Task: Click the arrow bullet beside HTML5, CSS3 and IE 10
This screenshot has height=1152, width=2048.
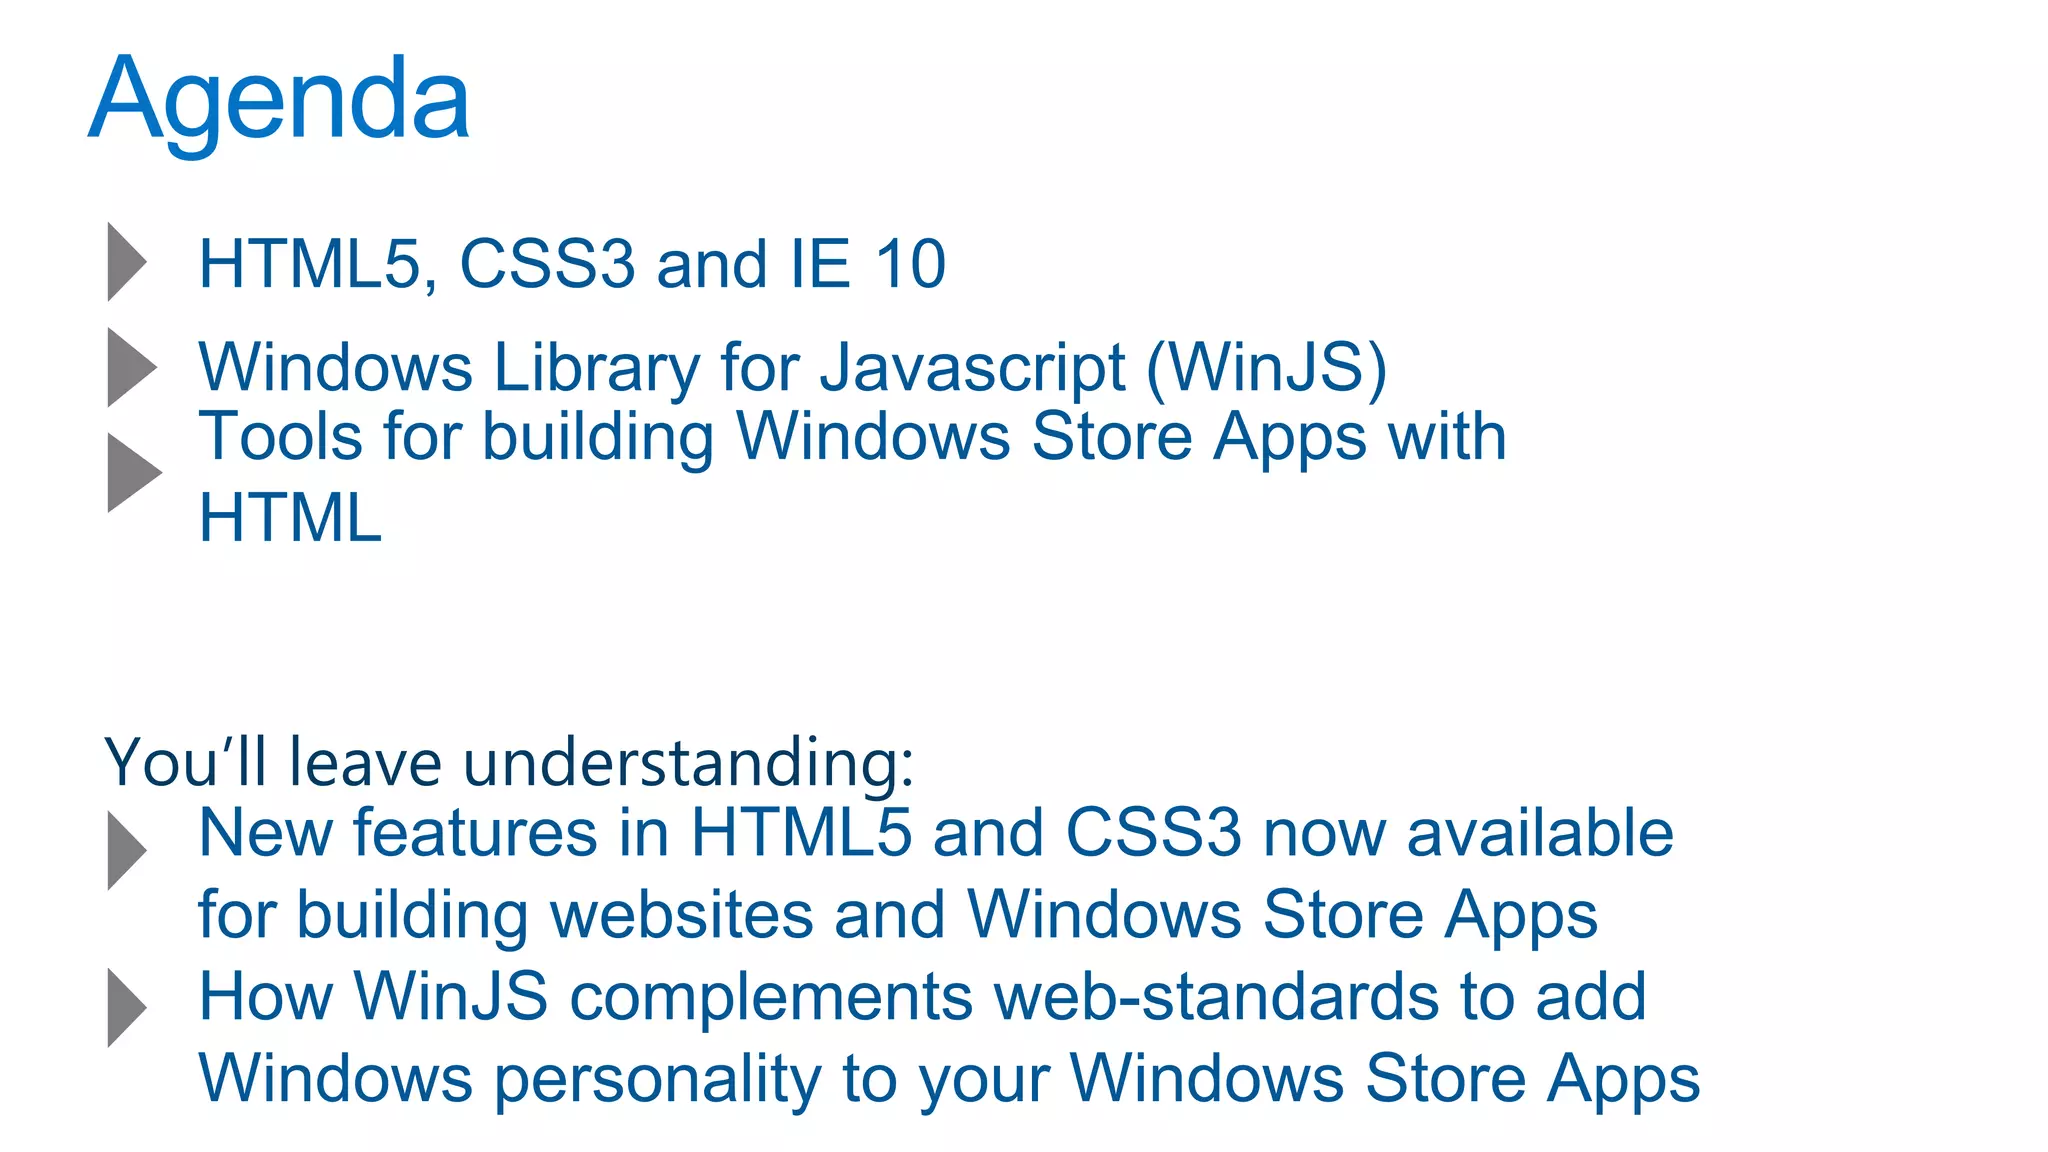Action: pos(127,262)
